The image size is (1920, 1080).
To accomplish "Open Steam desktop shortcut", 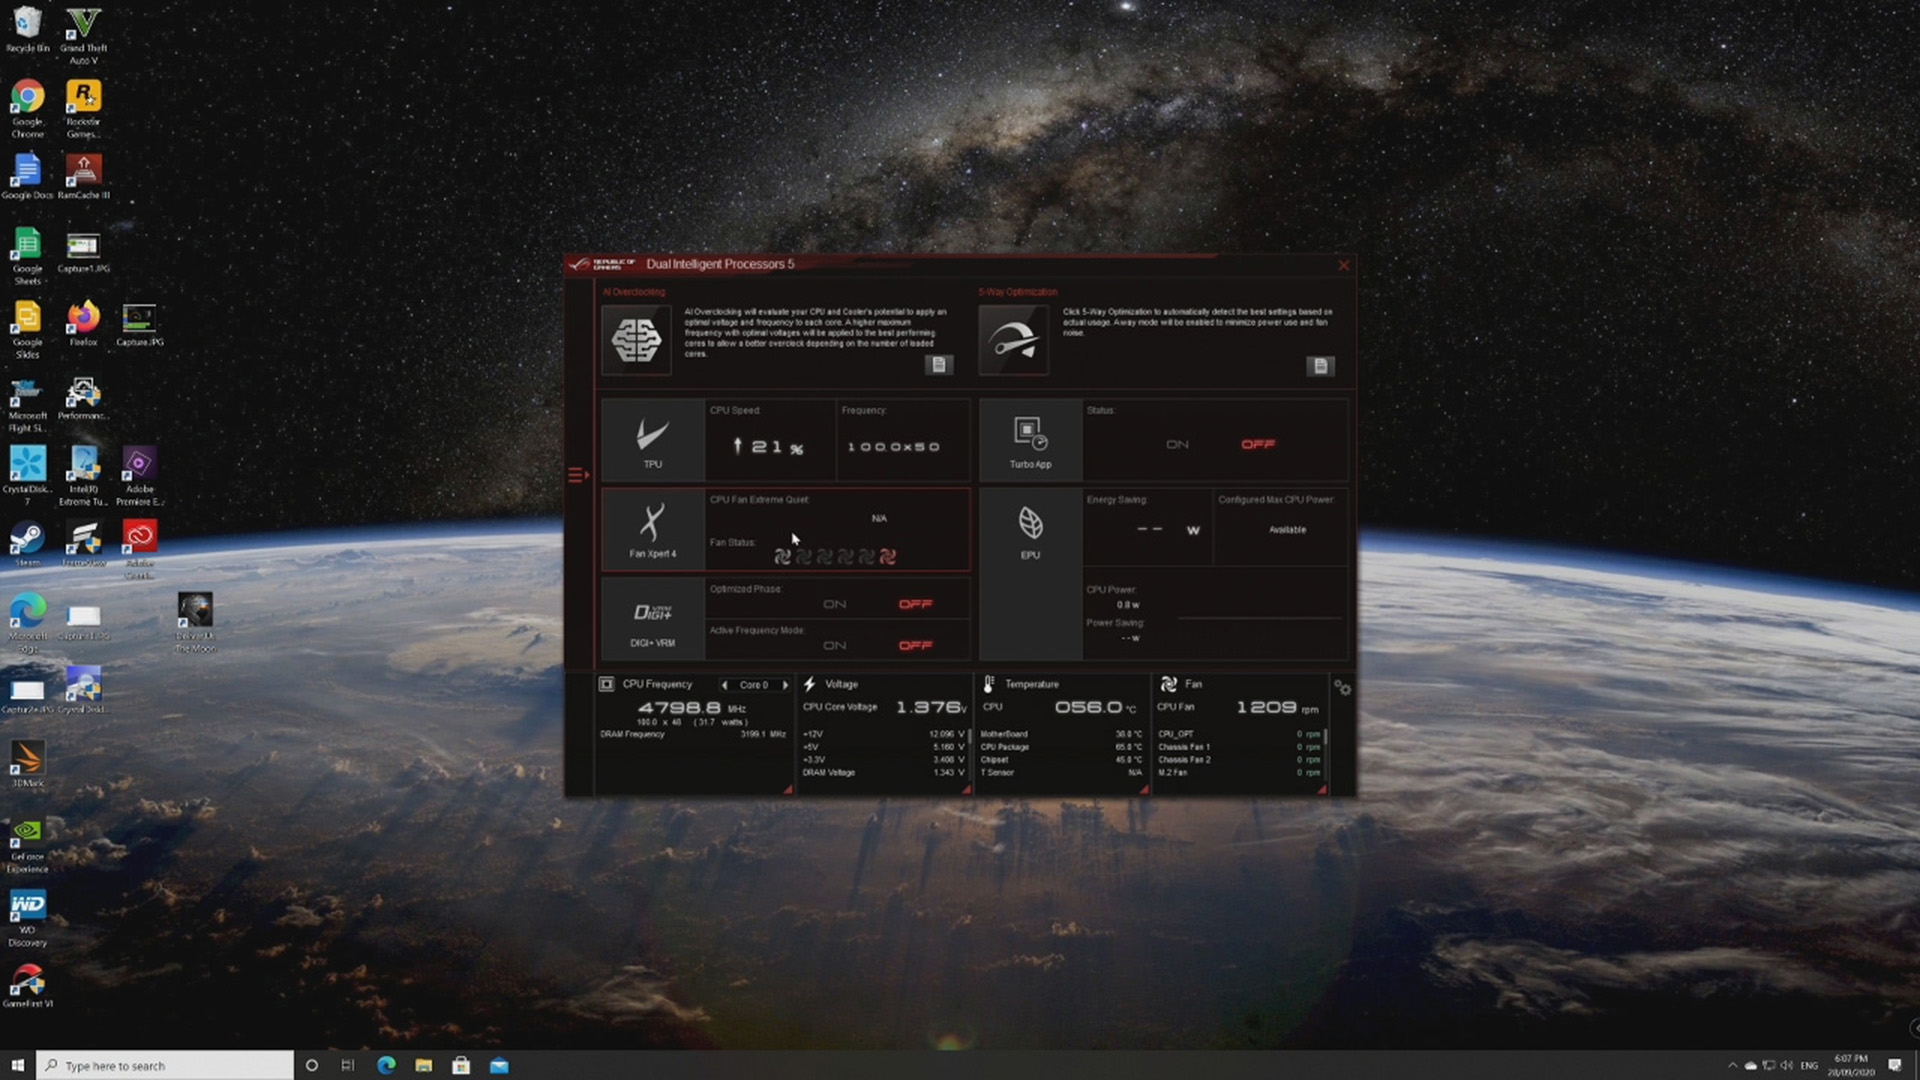I will 27,545.
